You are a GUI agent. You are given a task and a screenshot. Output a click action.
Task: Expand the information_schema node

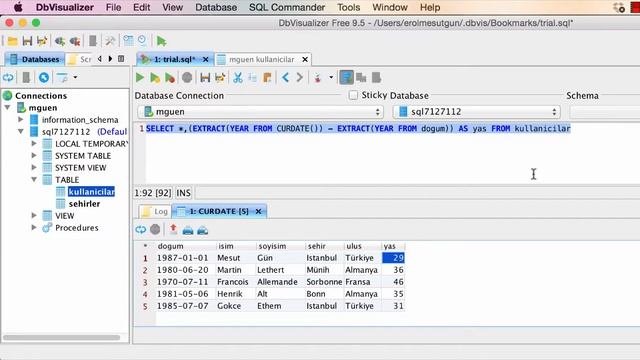(x=20, y=120)
